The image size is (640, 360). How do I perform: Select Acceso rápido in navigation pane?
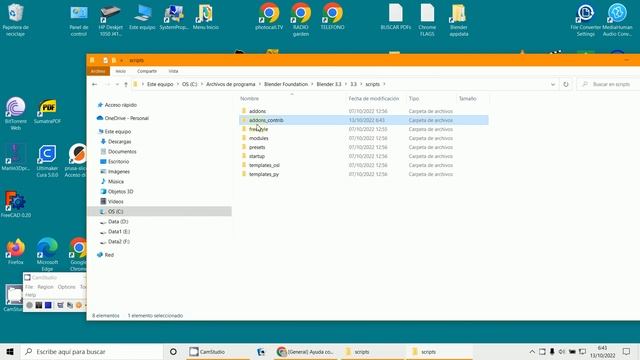[120, 105]
